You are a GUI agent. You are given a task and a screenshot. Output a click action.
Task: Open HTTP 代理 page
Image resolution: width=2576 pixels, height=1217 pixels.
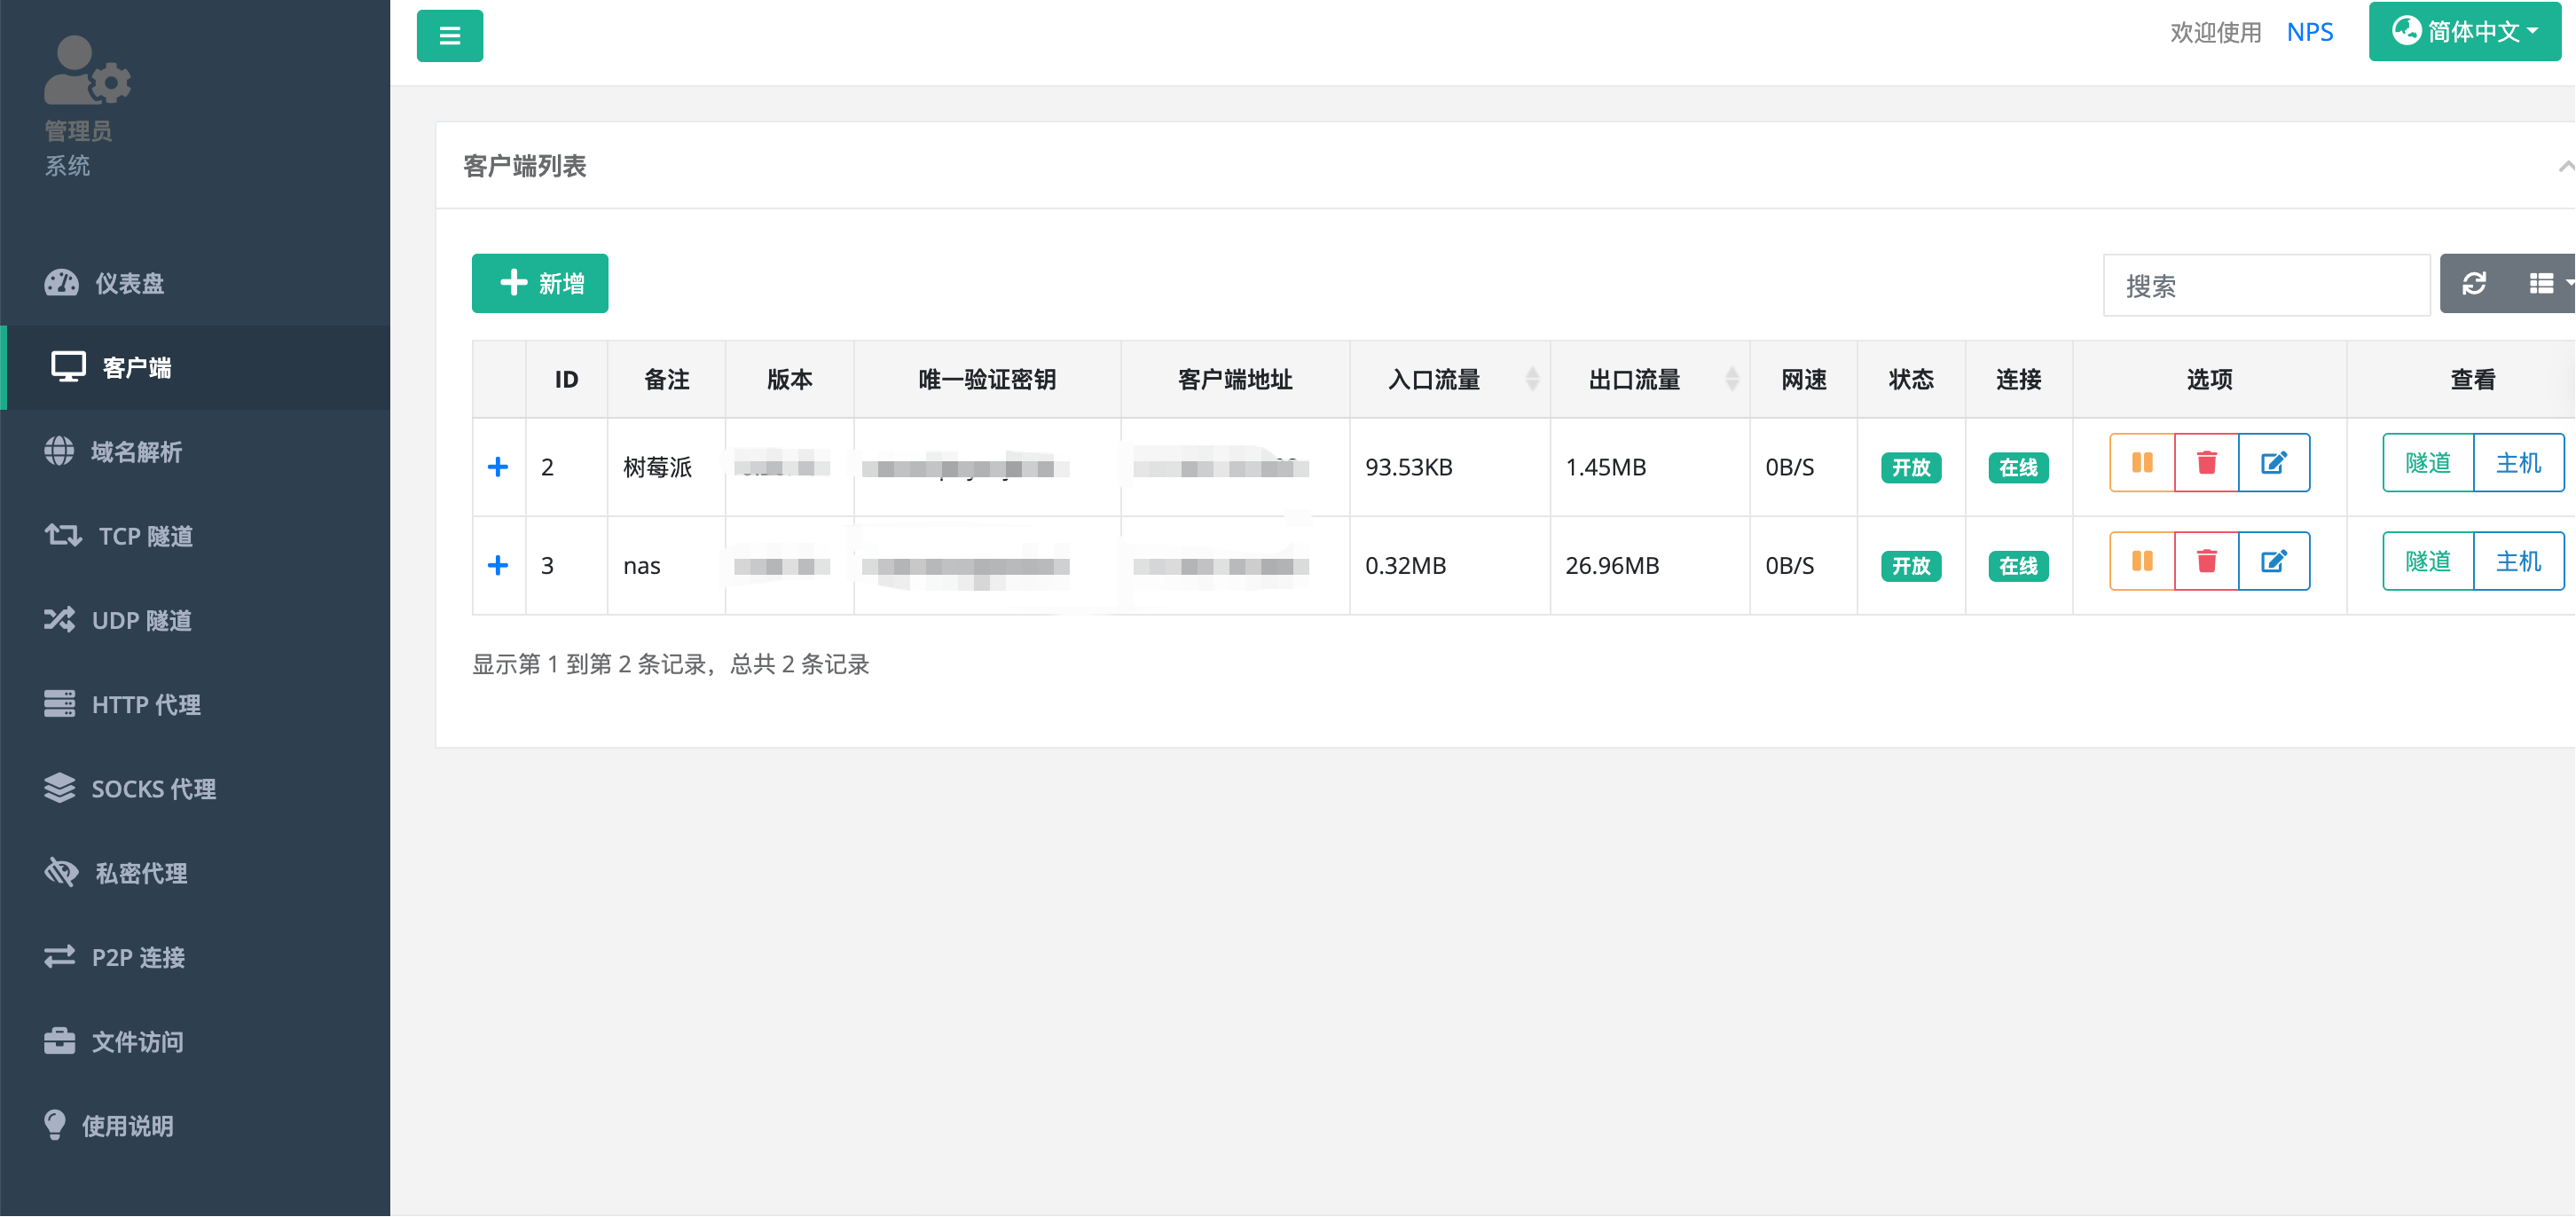pos(195,704)
